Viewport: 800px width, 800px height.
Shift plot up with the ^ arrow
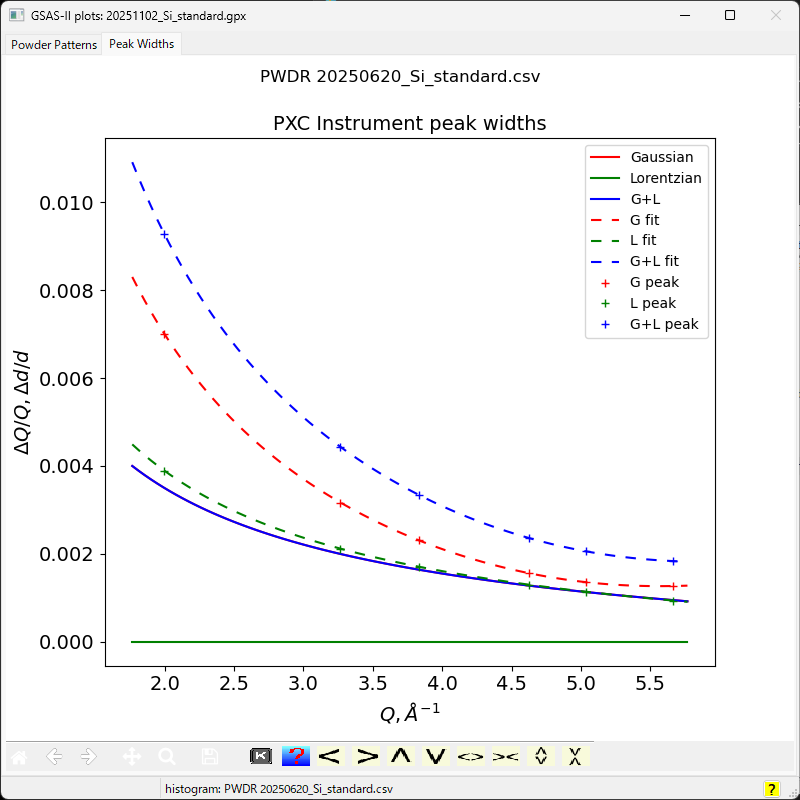tap(401, 757)
